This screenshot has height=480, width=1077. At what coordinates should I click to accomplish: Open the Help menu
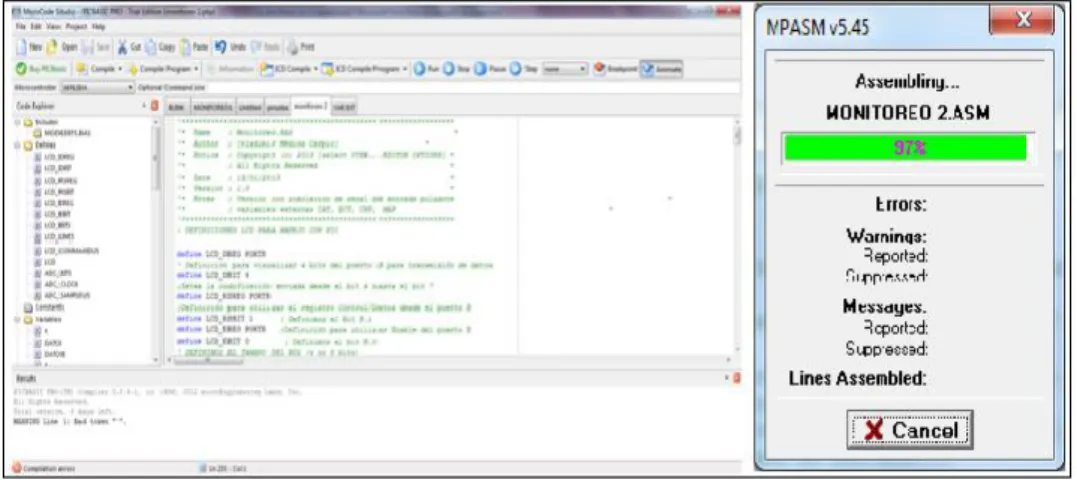pos(99,26)
